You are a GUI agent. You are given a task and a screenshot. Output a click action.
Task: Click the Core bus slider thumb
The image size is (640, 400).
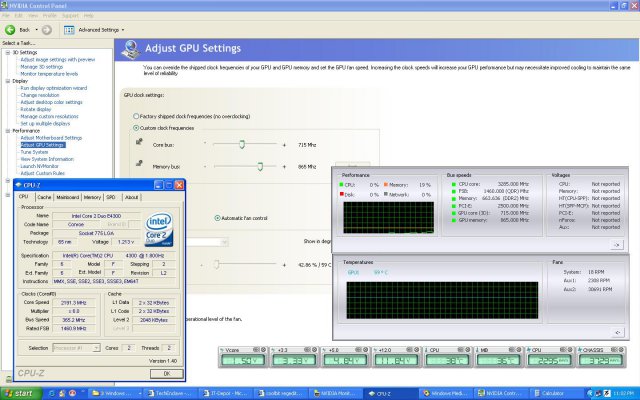242,144
